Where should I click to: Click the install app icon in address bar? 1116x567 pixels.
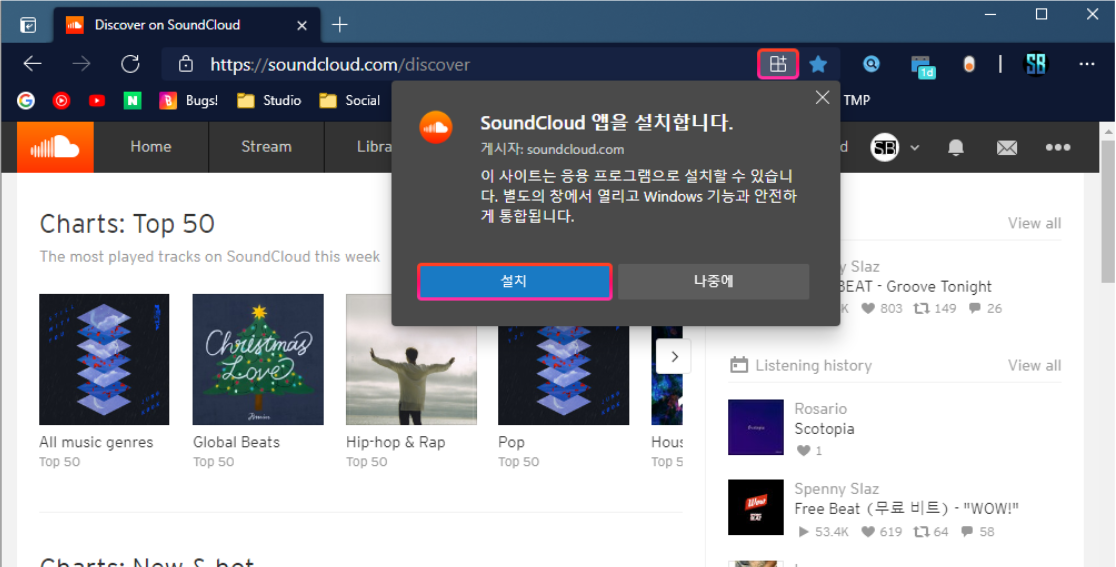tap(778, 64)
